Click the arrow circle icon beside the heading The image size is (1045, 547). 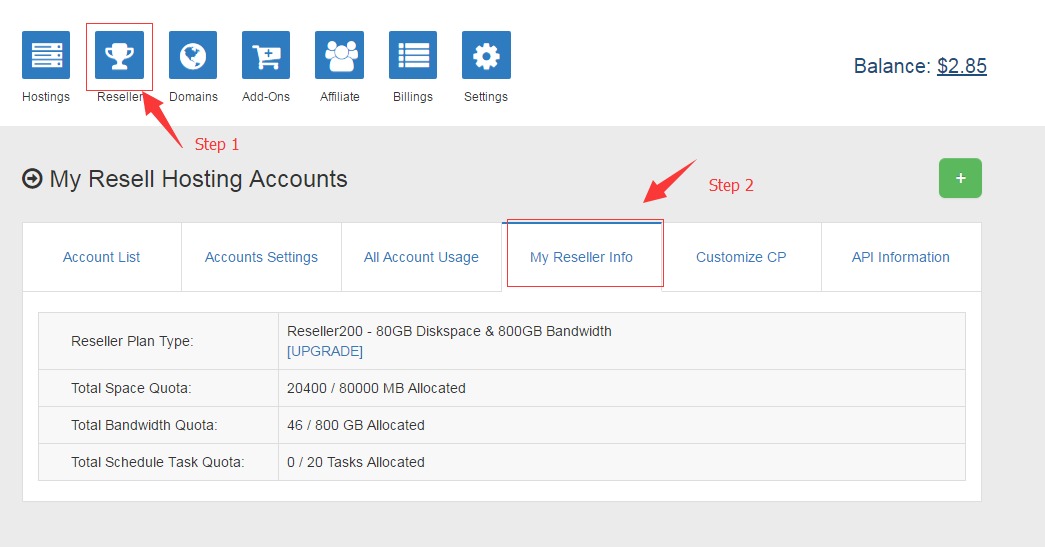click(32, 179)
